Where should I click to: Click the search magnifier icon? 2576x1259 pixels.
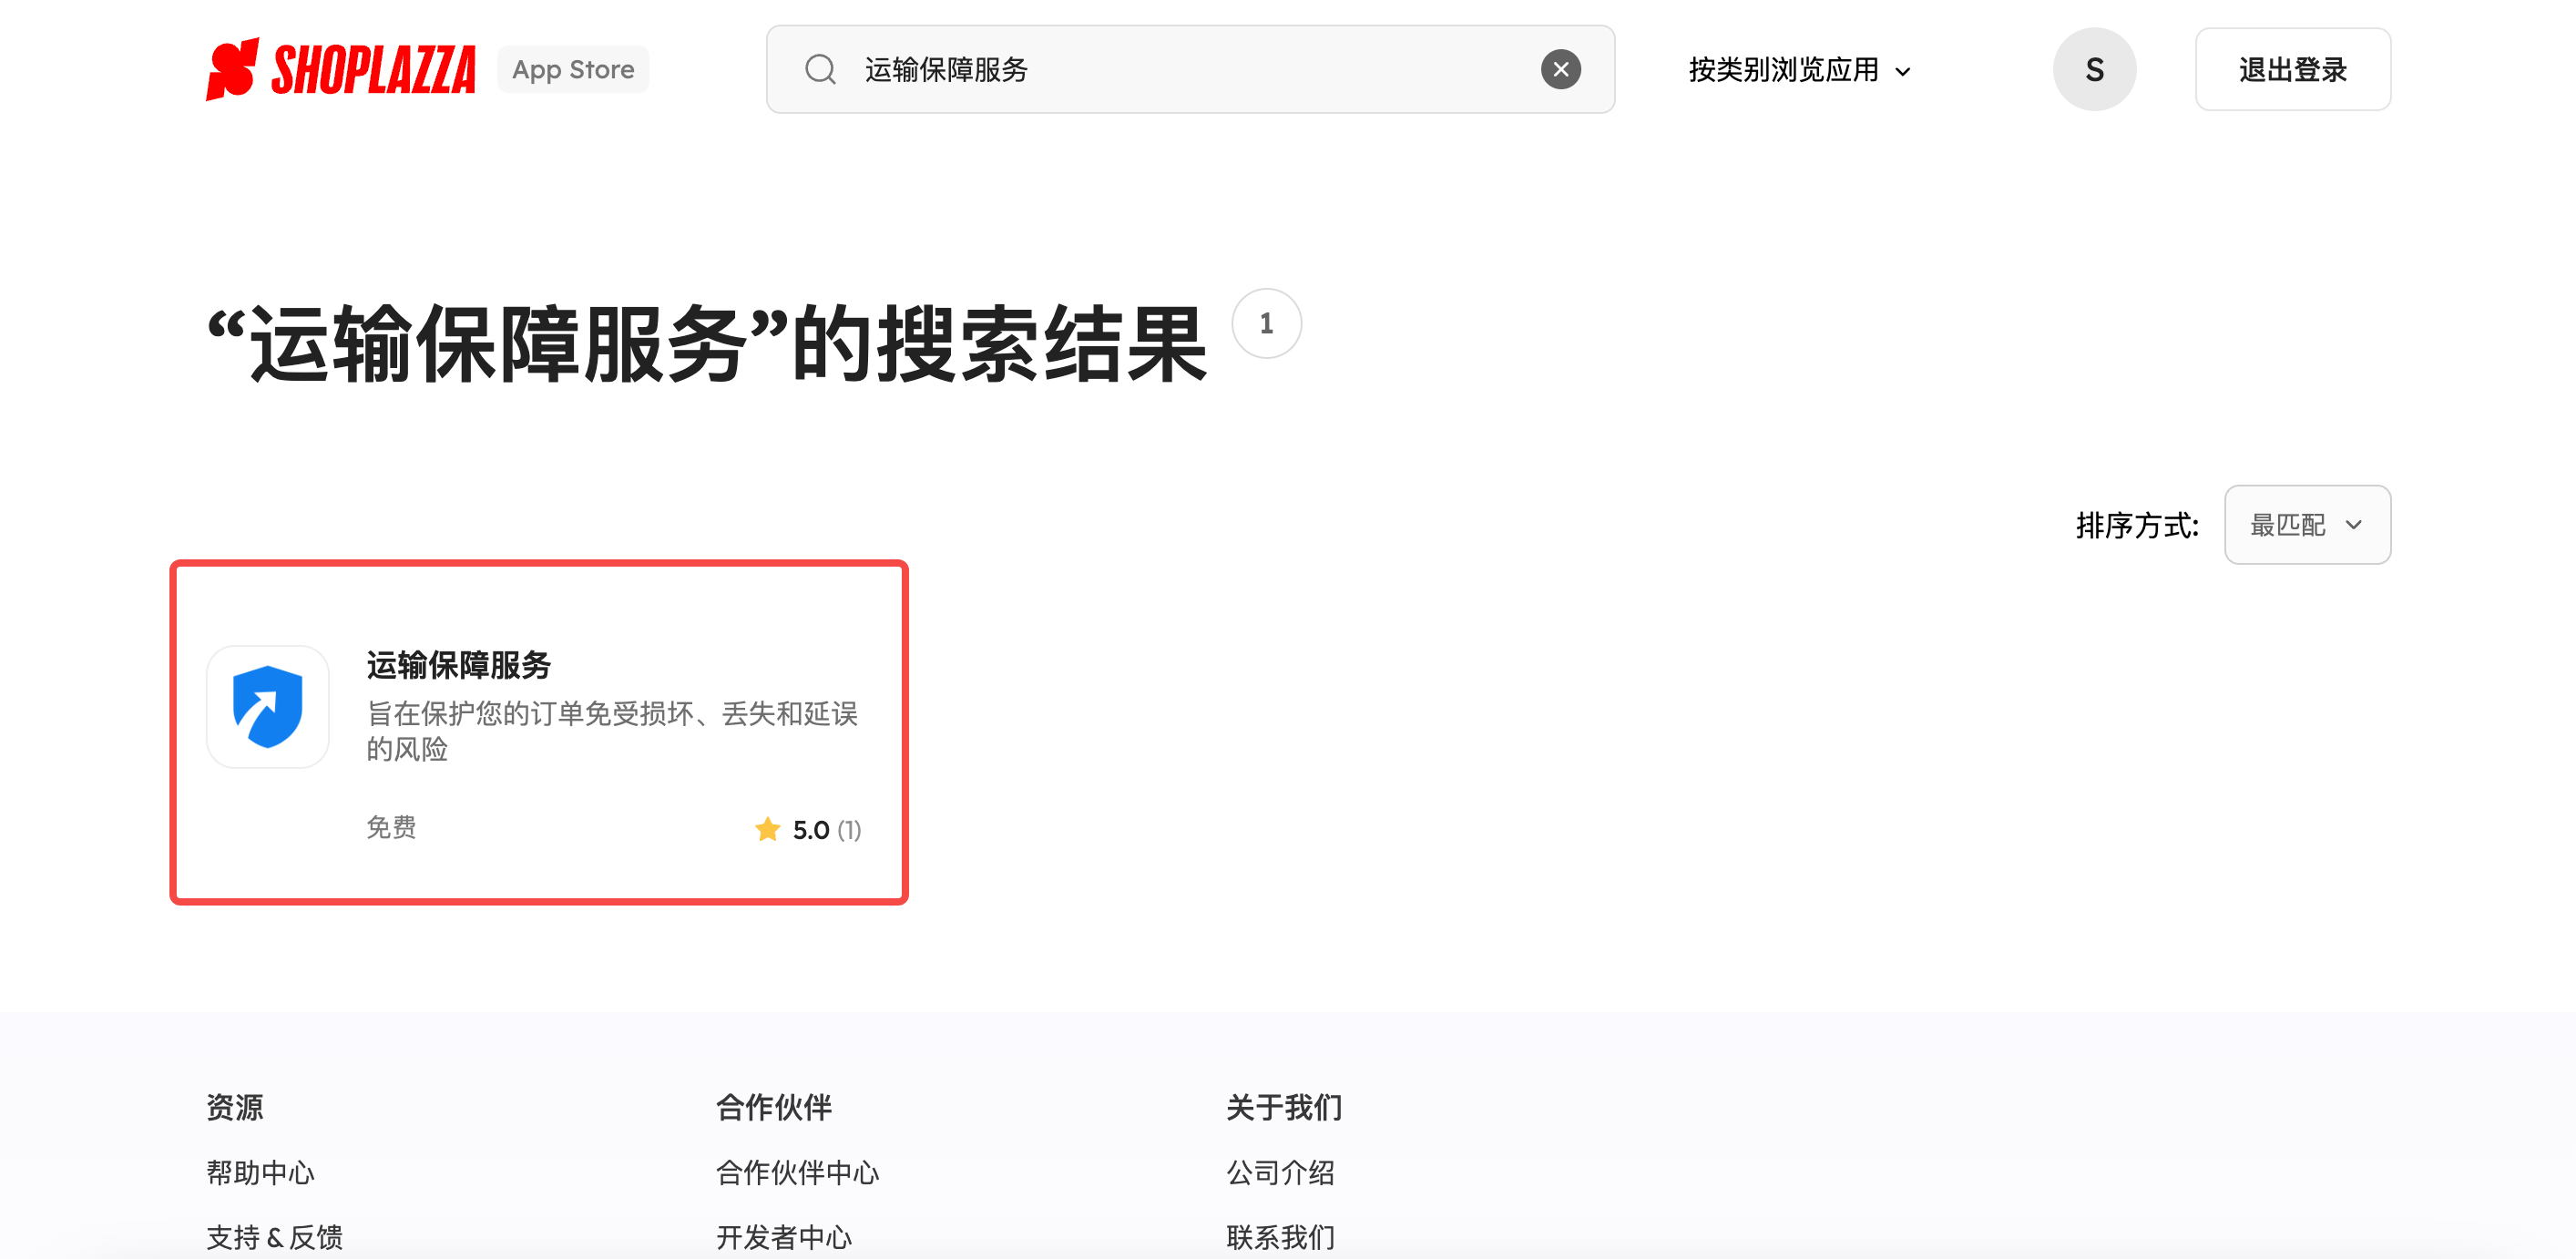820,69
